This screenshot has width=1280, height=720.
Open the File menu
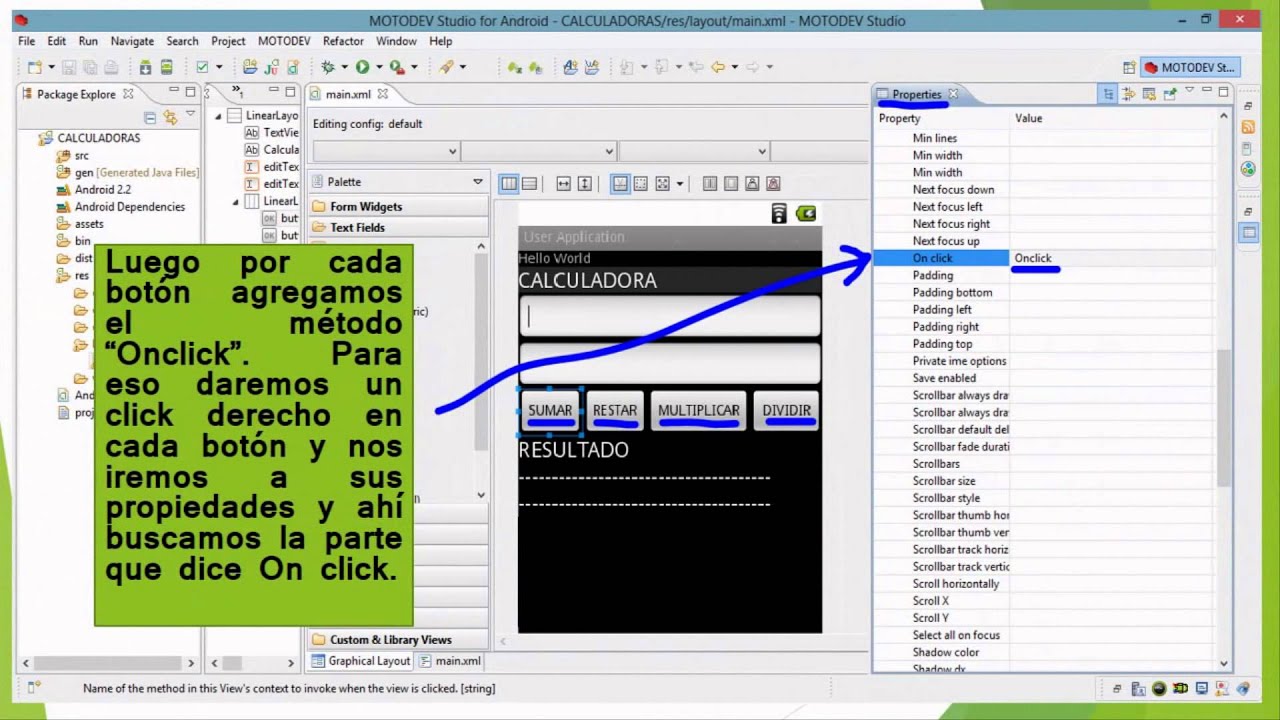(x=26, y=41)
